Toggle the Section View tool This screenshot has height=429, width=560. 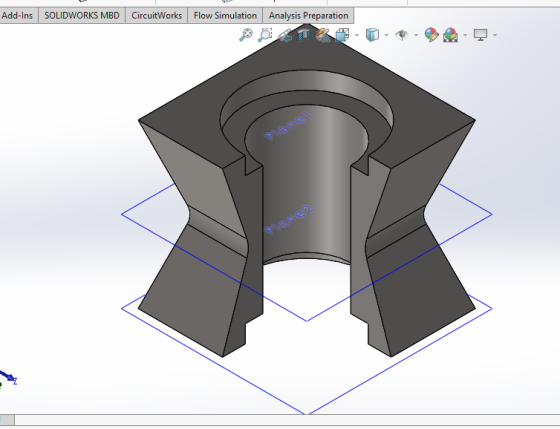[304, 35]
